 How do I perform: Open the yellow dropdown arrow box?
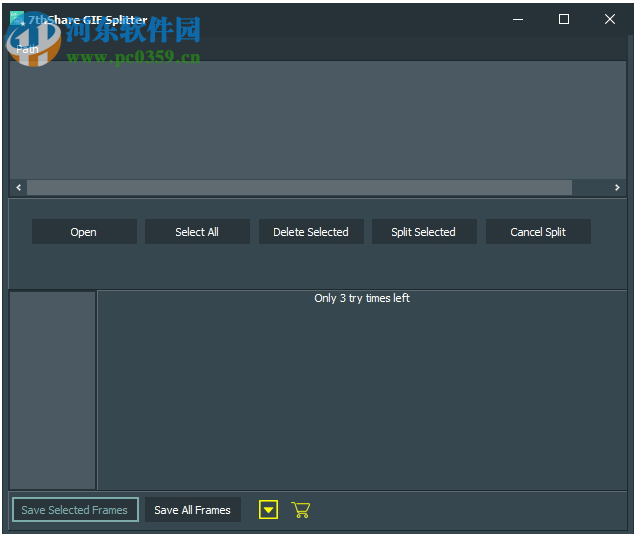tap(269, 510)
